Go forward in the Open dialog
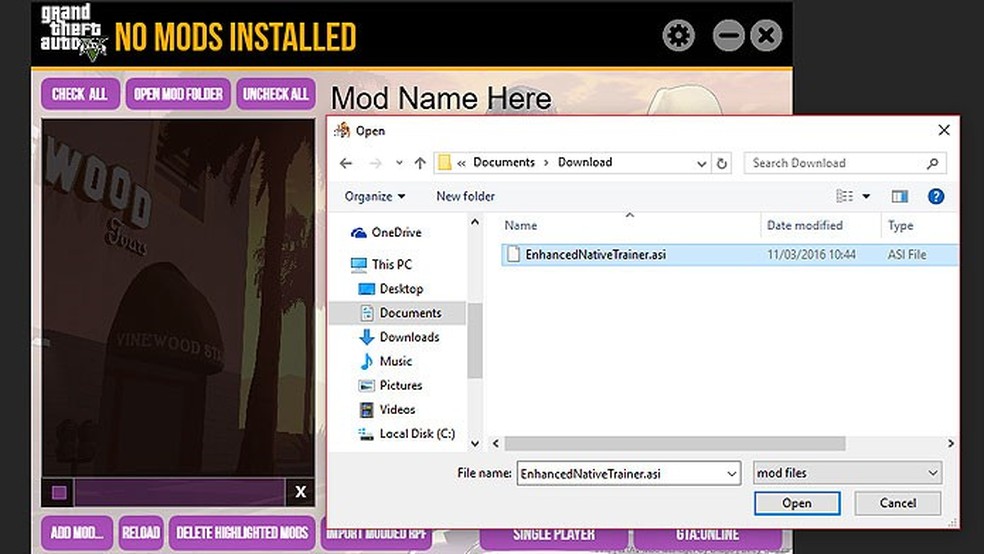 375,163
